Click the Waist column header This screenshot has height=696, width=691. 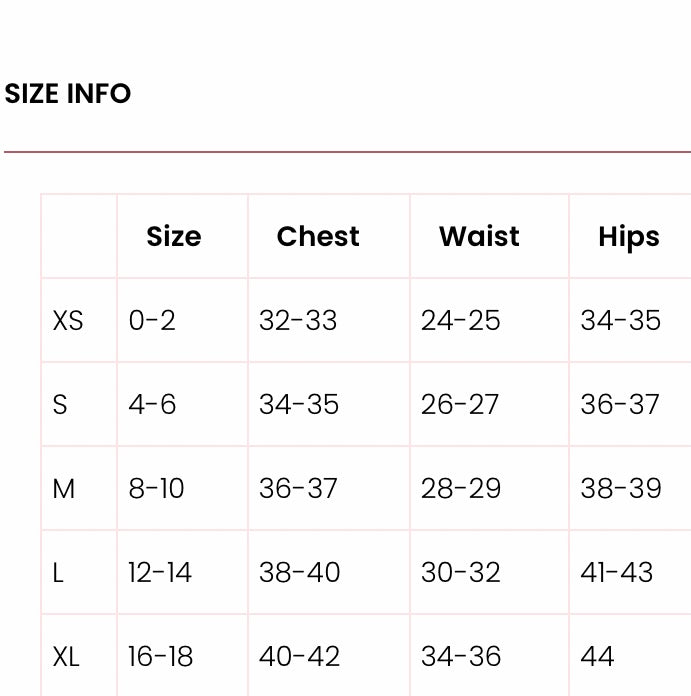[479, 237]
